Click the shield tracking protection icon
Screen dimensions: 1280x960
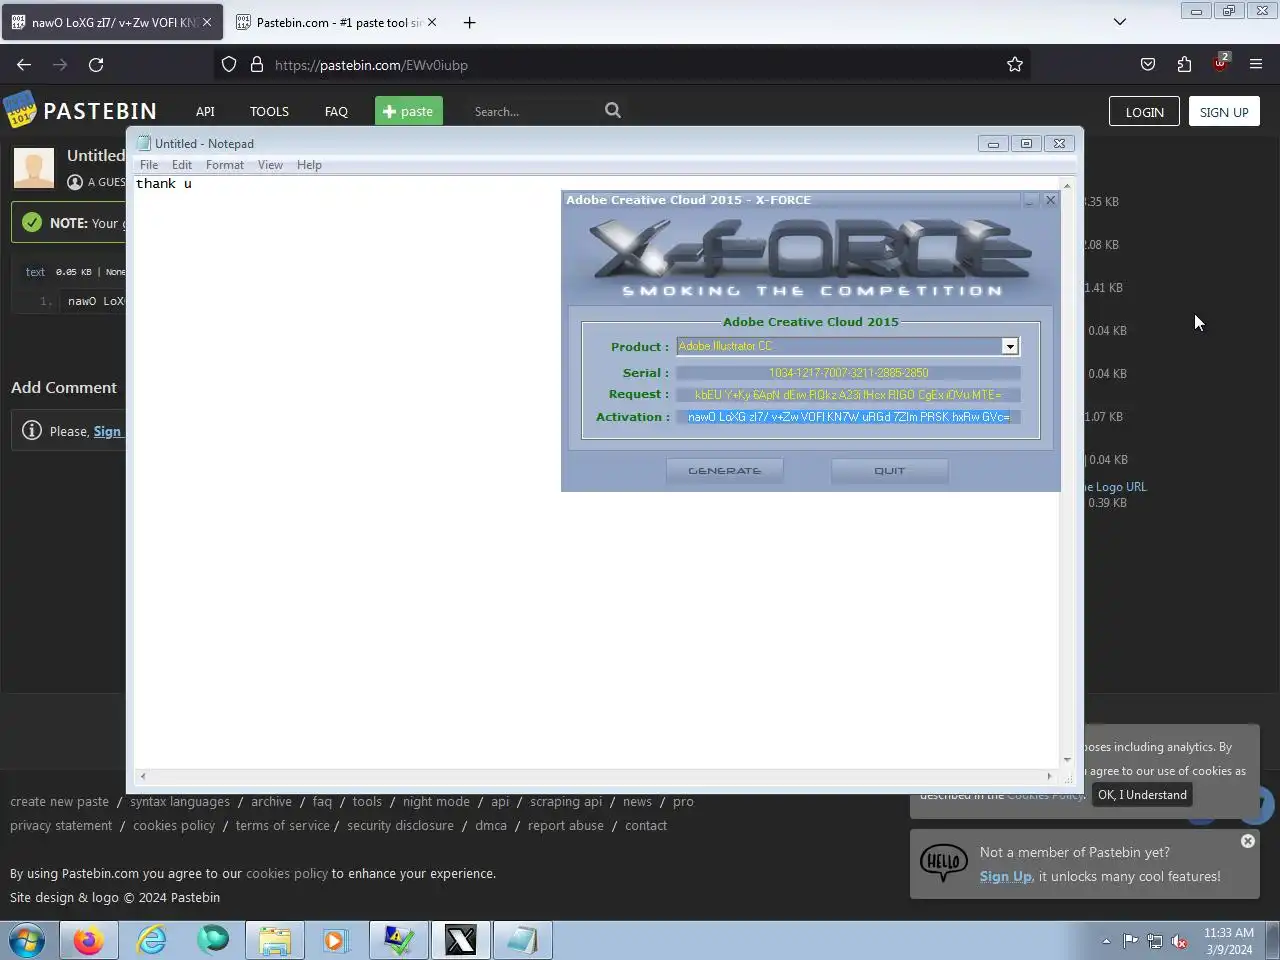[x=229, y=65]
